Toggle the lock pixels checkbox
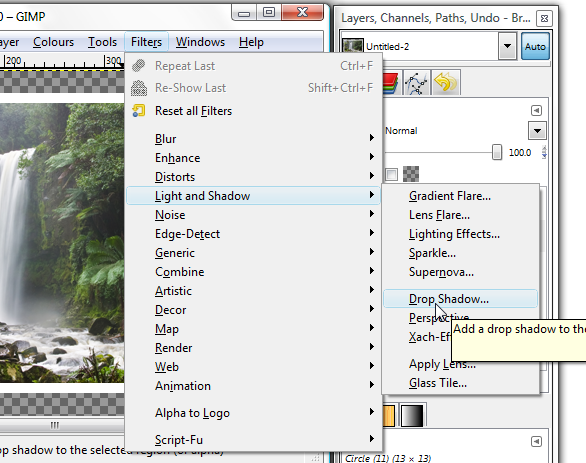Viewport: 586px width, 463px height. click(391, 175)
